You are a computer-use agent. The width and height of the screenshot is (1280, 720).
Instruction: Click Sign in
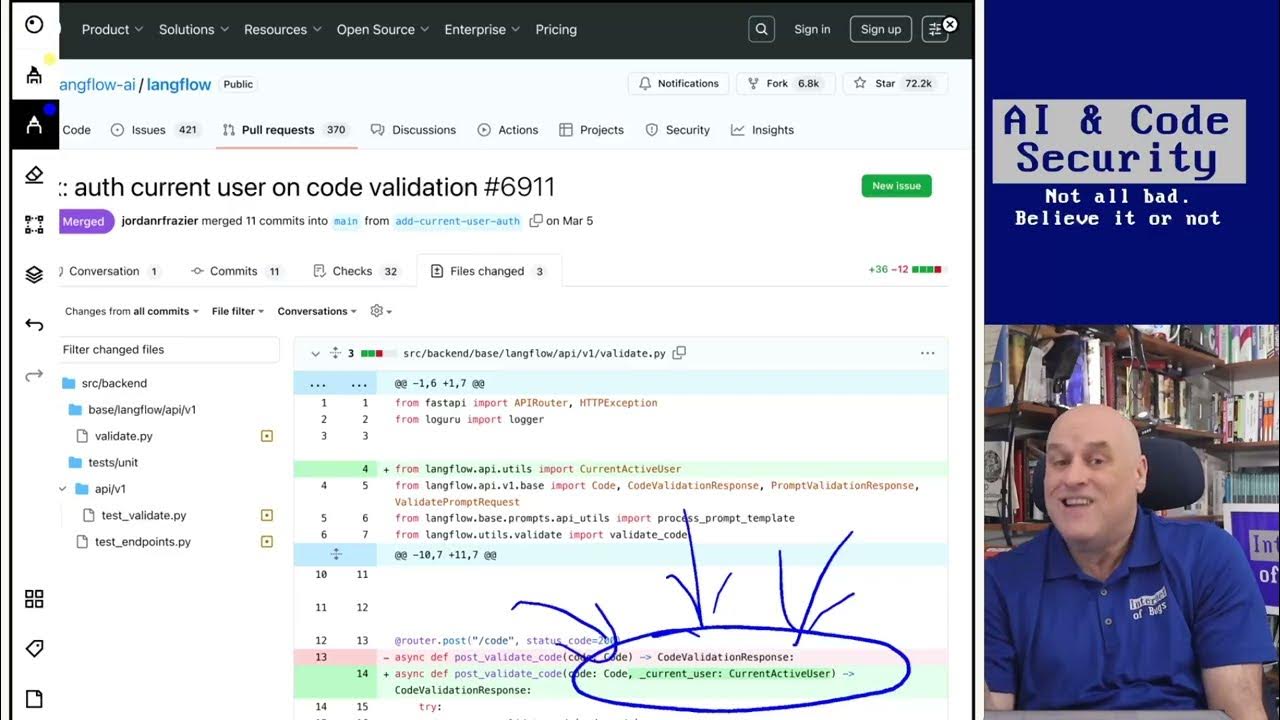point(812,29)
